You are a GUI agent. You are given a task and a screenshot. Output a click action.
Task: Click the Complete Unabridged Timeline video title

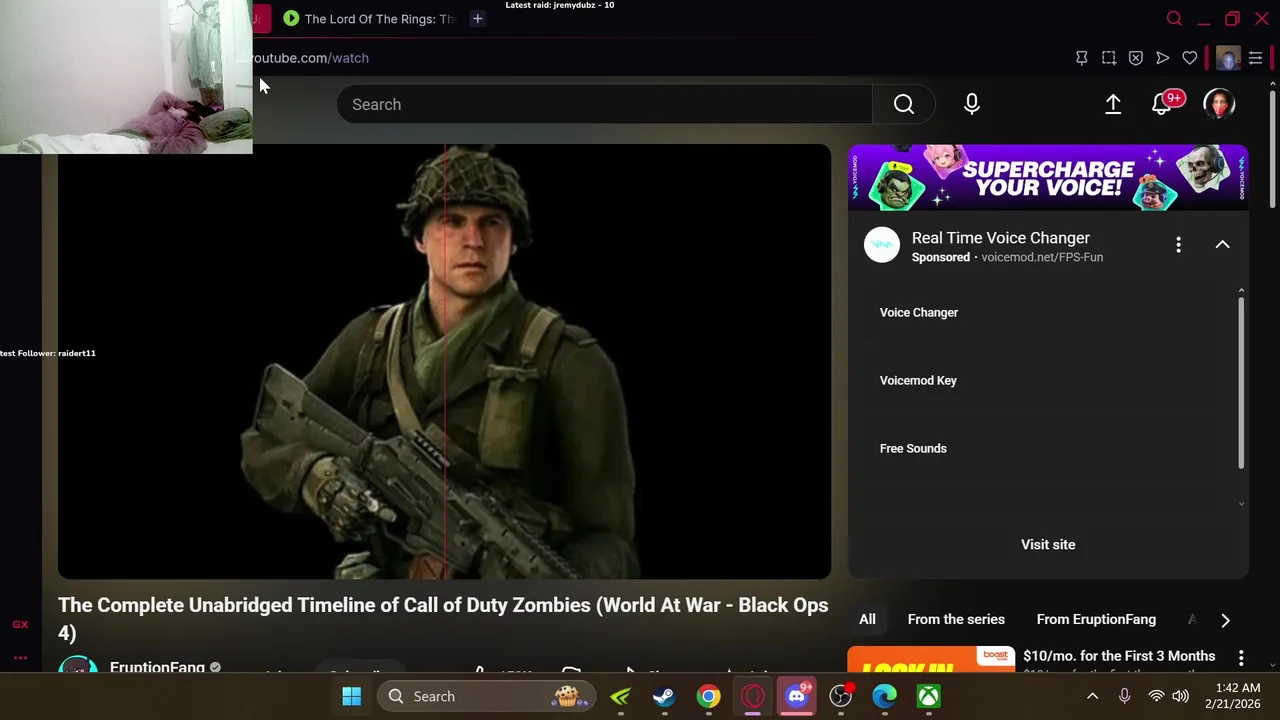(443, 619)
